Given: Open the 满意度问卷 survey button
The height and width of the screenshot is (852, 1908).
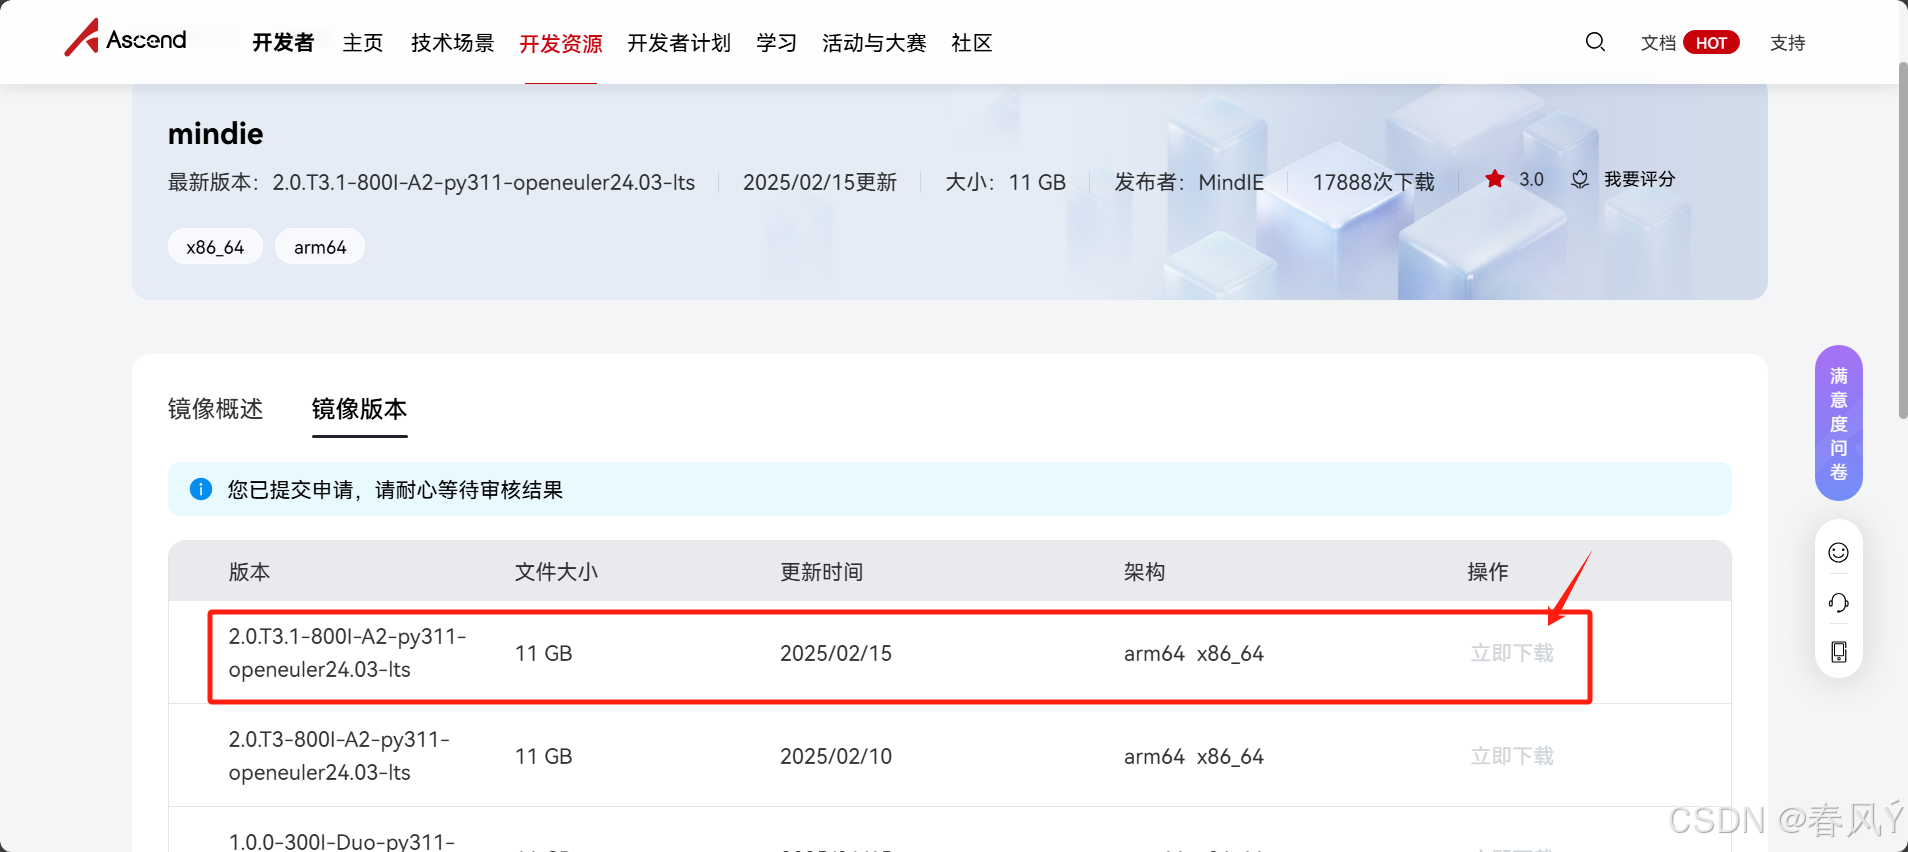Looking at the screenshot, I should pyautogui.click(x=1839, y=423).
